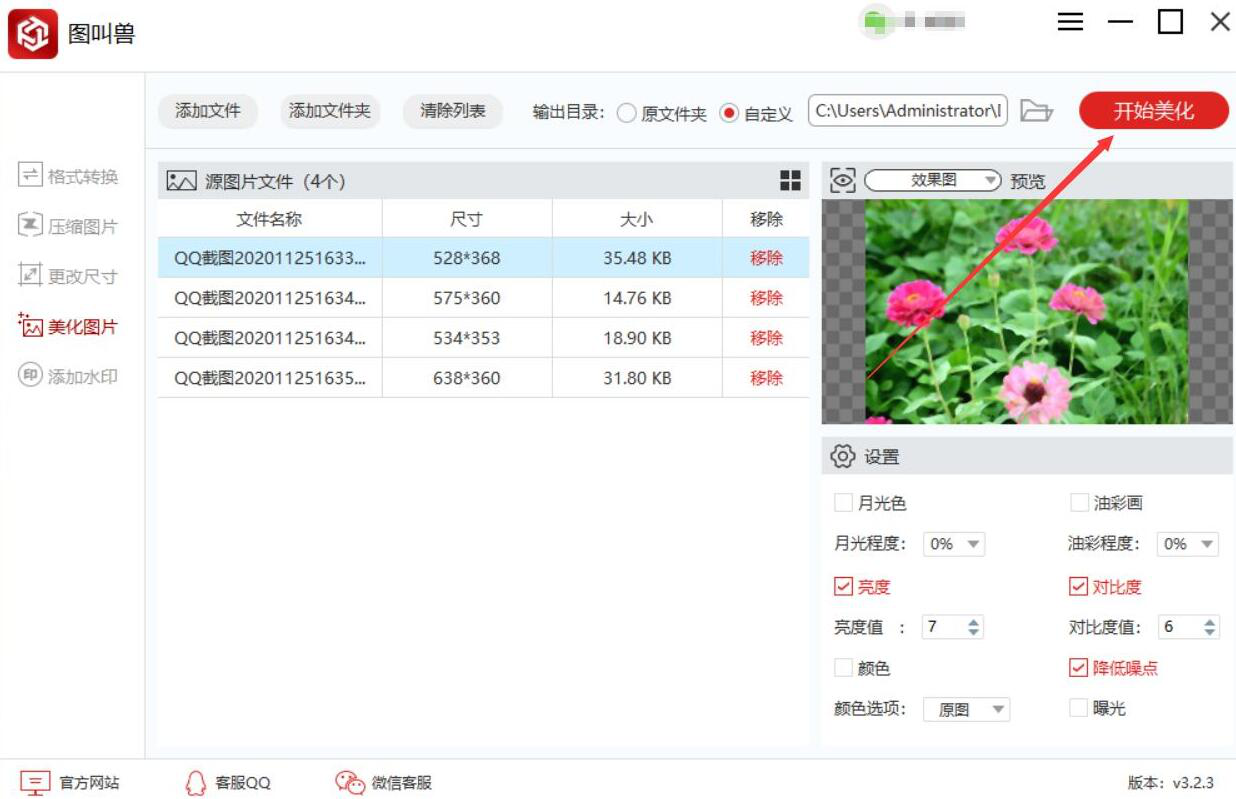The width and height of the screenshot is (1236, 799).
Task: Click the source image files picture icon
Action: 181,181
